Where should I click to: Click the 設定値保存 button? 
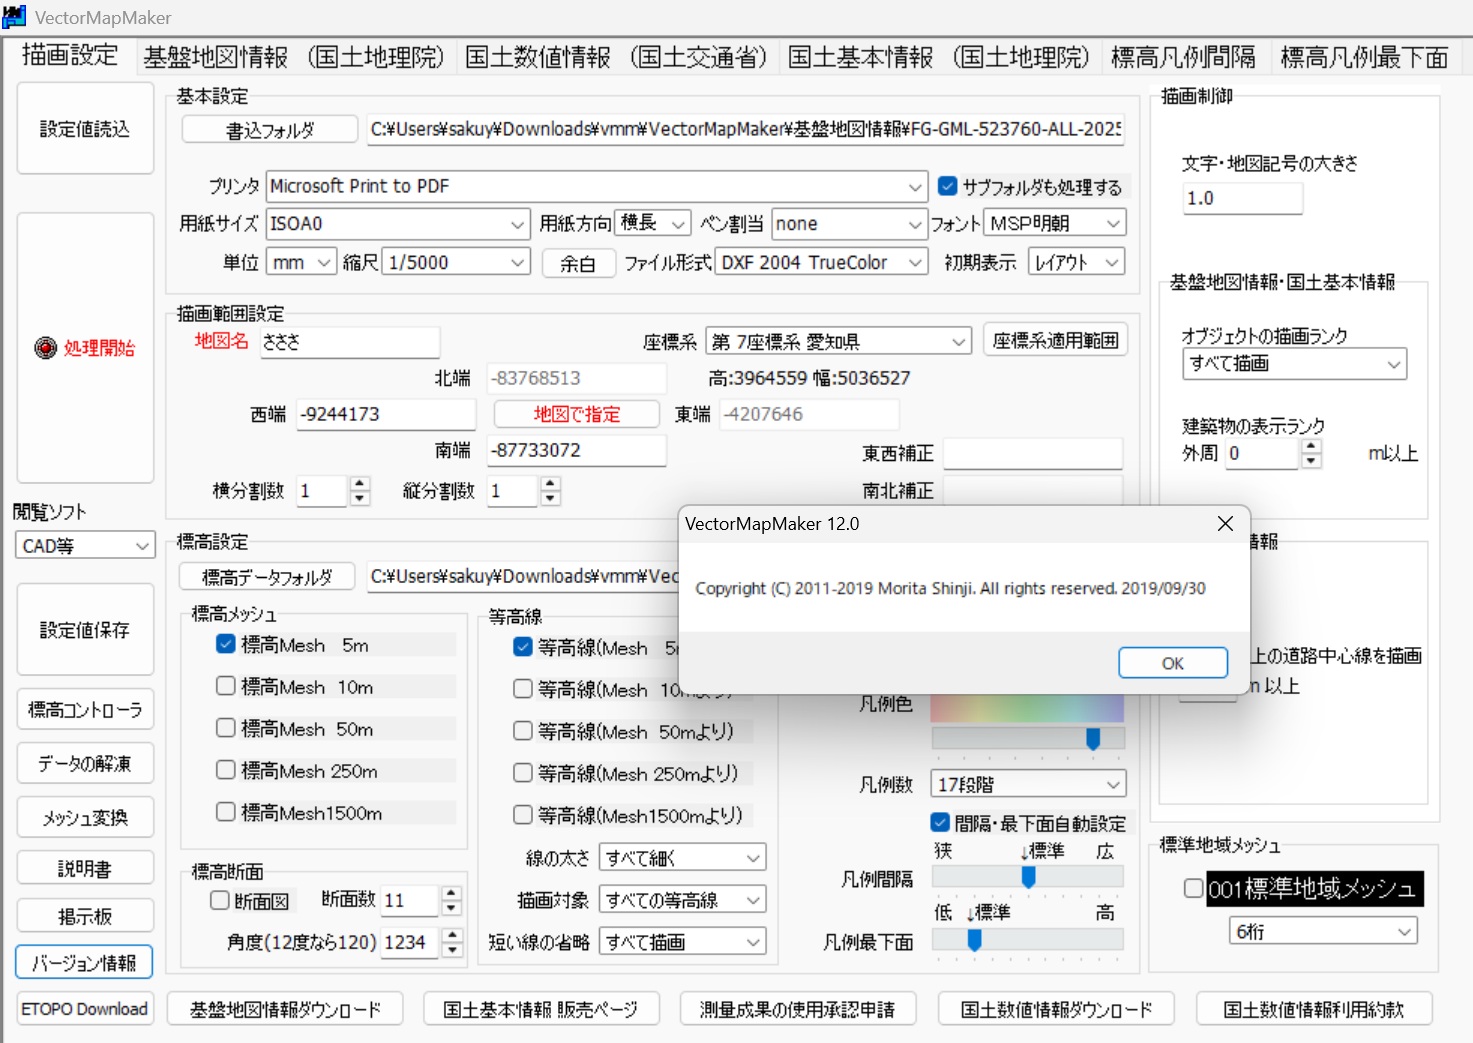click(85, 630)
